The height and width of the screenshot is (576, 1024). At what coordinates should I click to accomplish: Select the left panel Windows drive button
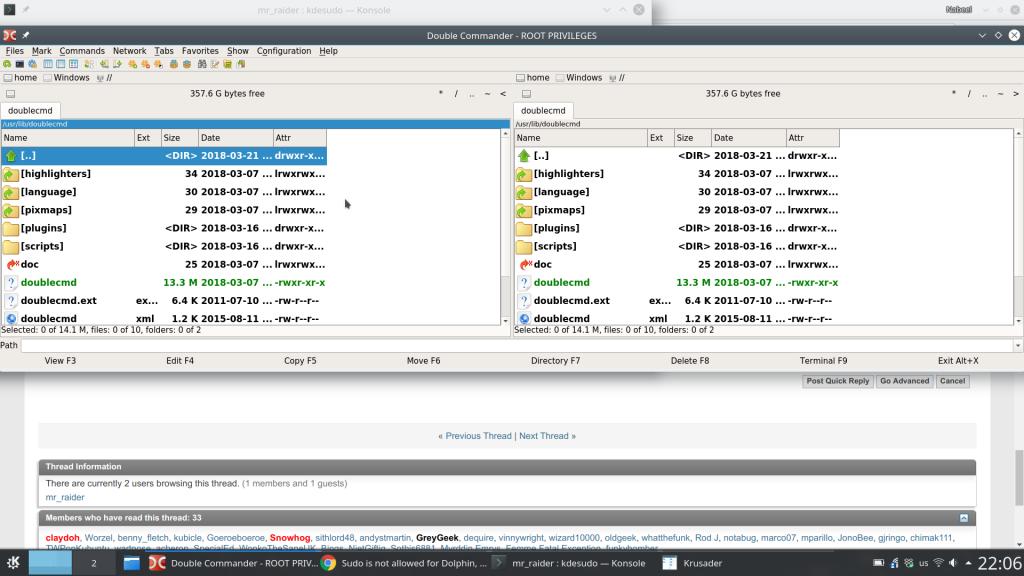pos(66,78)
